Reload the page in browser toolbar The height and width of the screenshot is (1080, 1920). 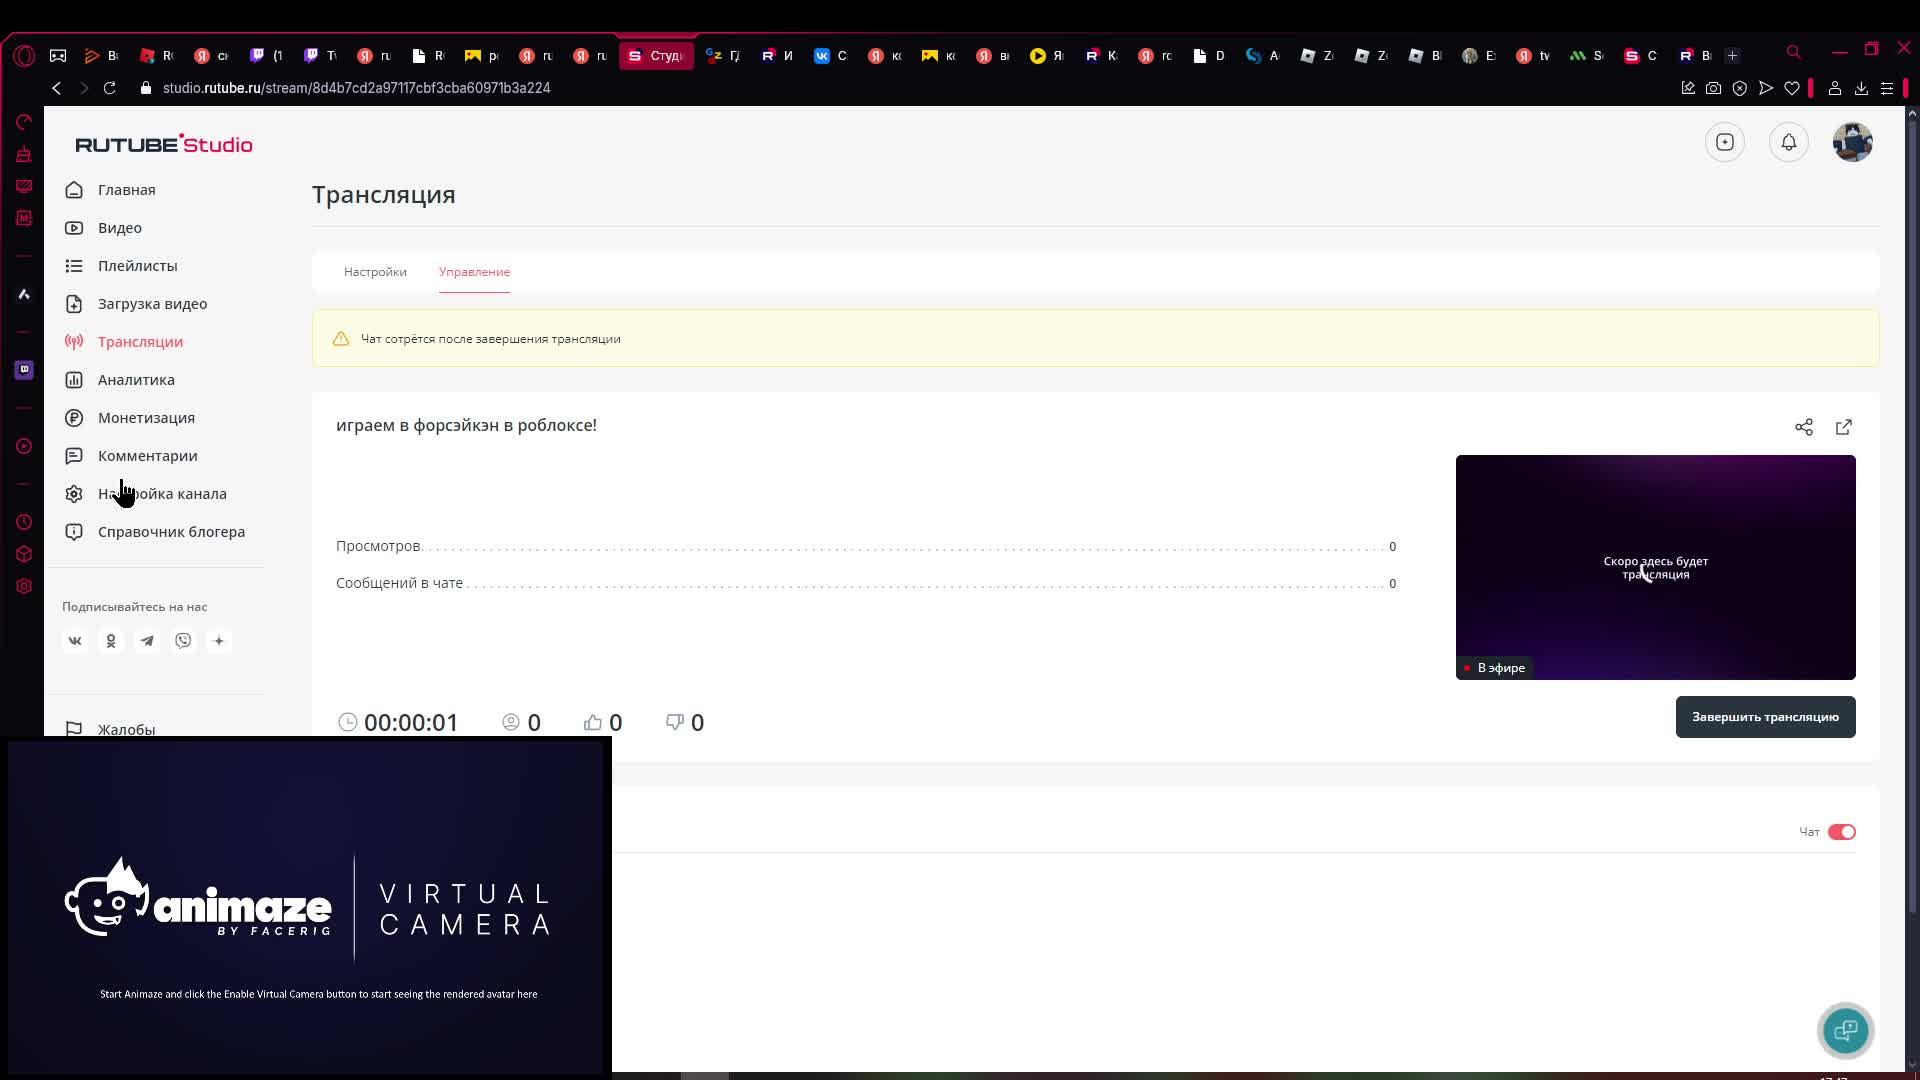[110, 88]
